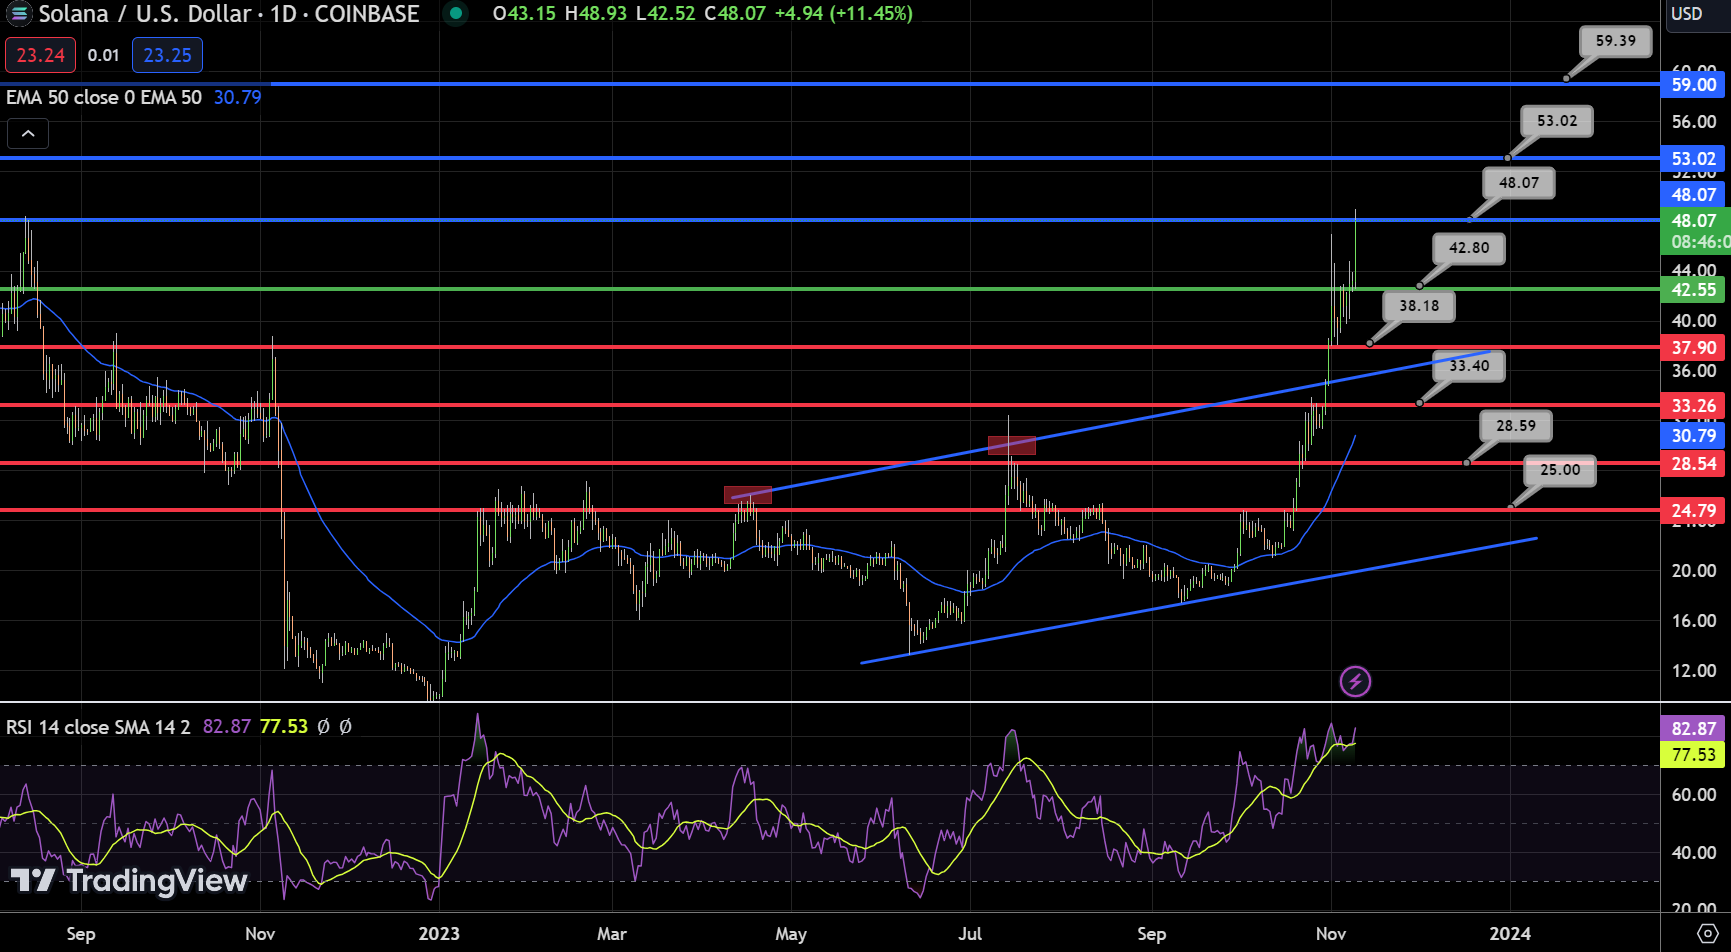Click the red 37.90 price axis tag
Screen dimensions: 1731x952
1693,348
